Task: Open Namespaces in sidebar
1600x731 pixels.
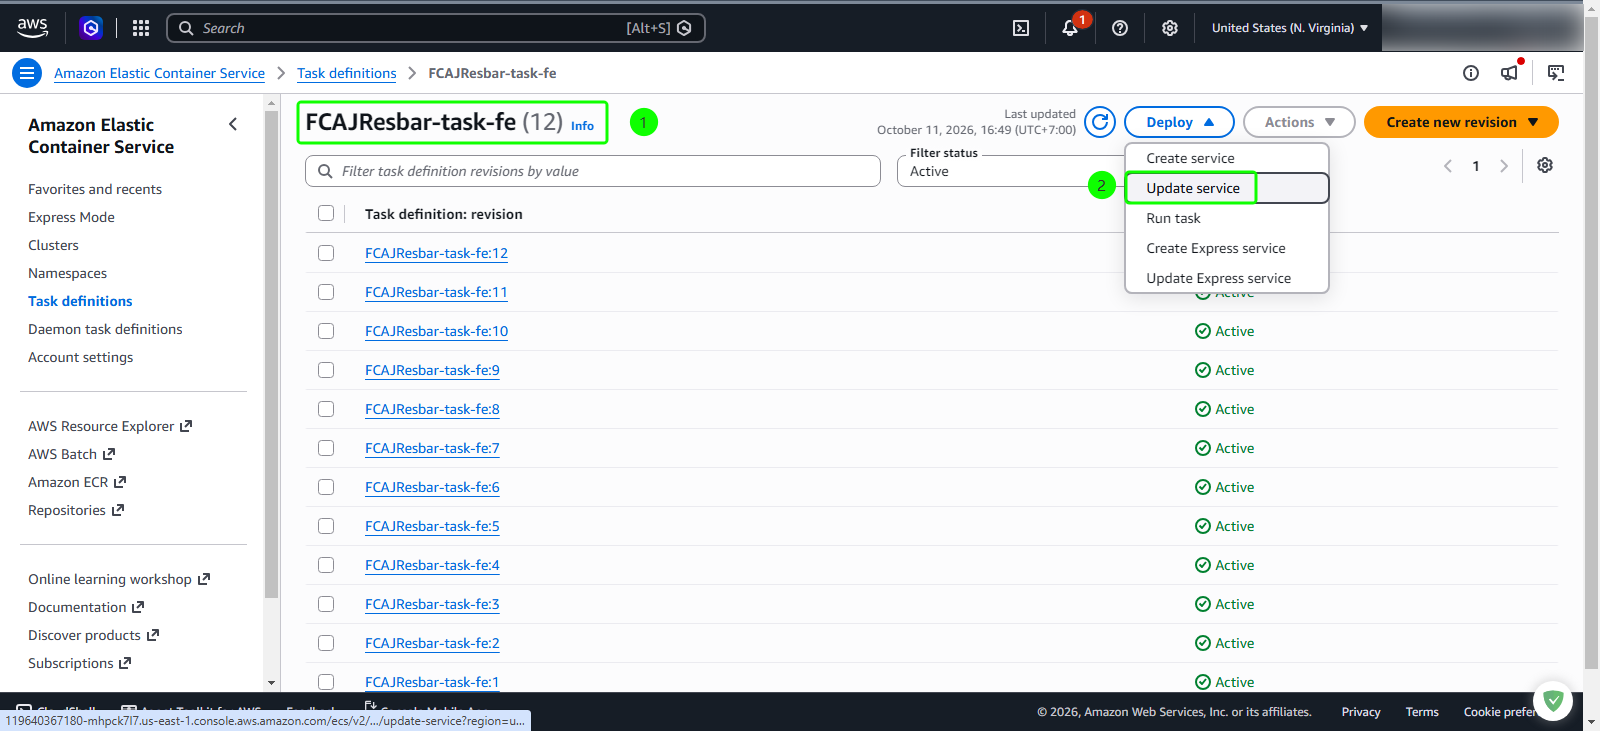Action: 67,273
